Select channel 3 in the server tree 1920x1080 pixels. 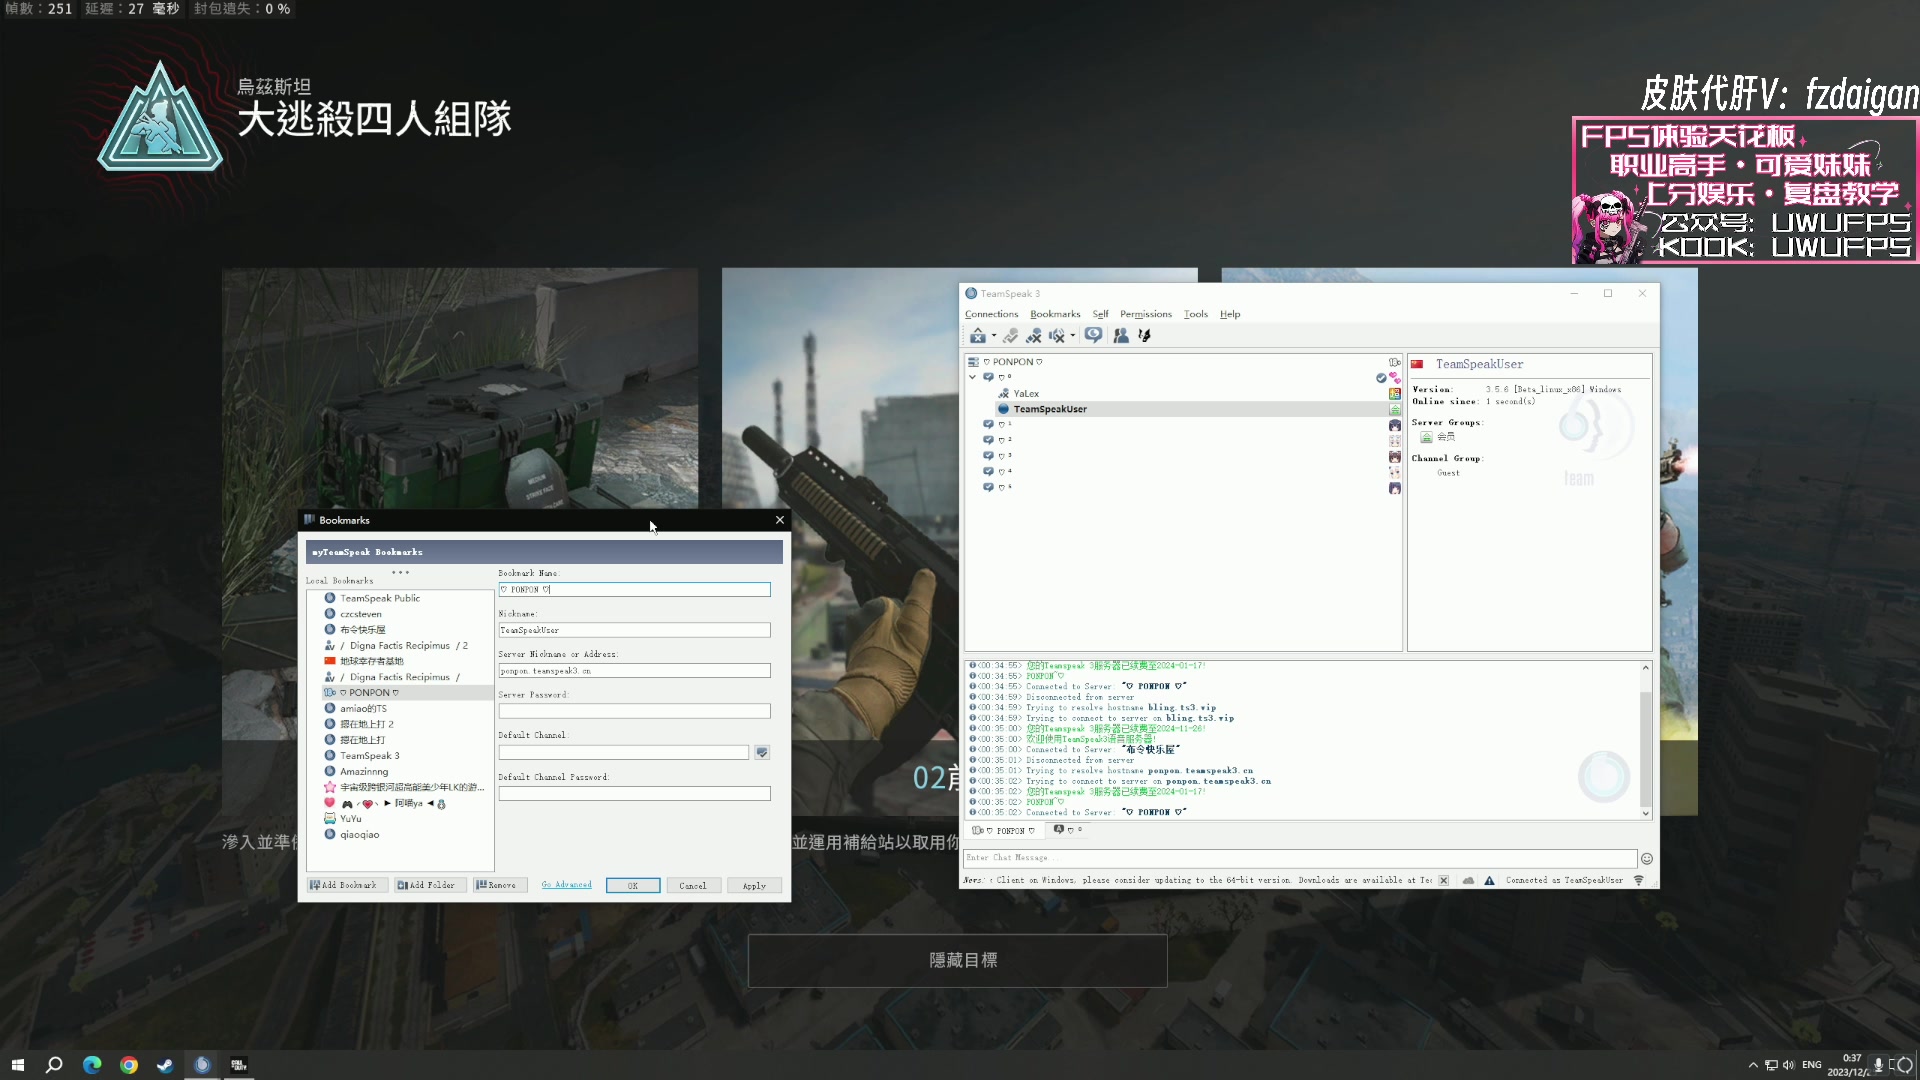point(997,456)
